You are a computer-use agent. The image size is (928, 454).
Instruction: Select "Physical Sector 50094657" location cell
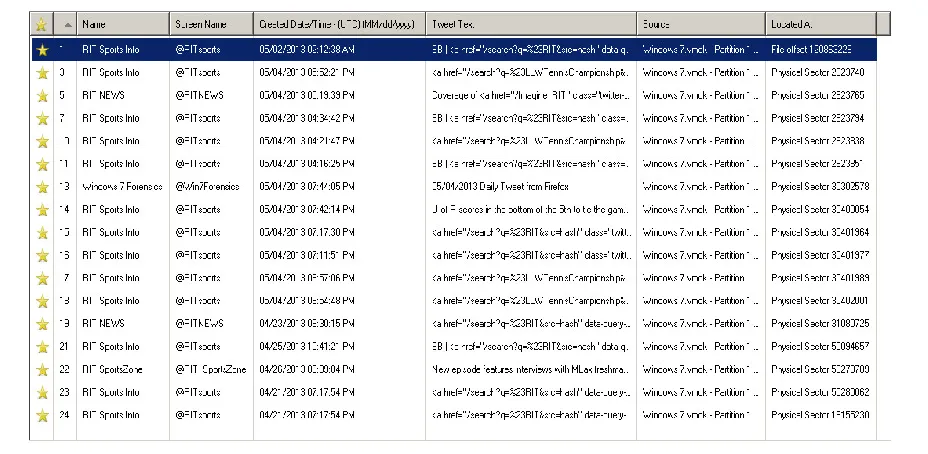point(820,346)
